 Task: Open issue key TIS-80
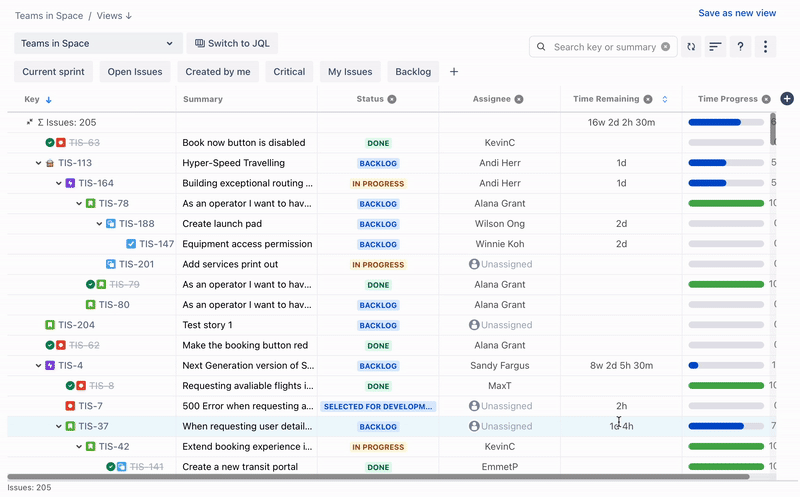click(x=114, y=305)
